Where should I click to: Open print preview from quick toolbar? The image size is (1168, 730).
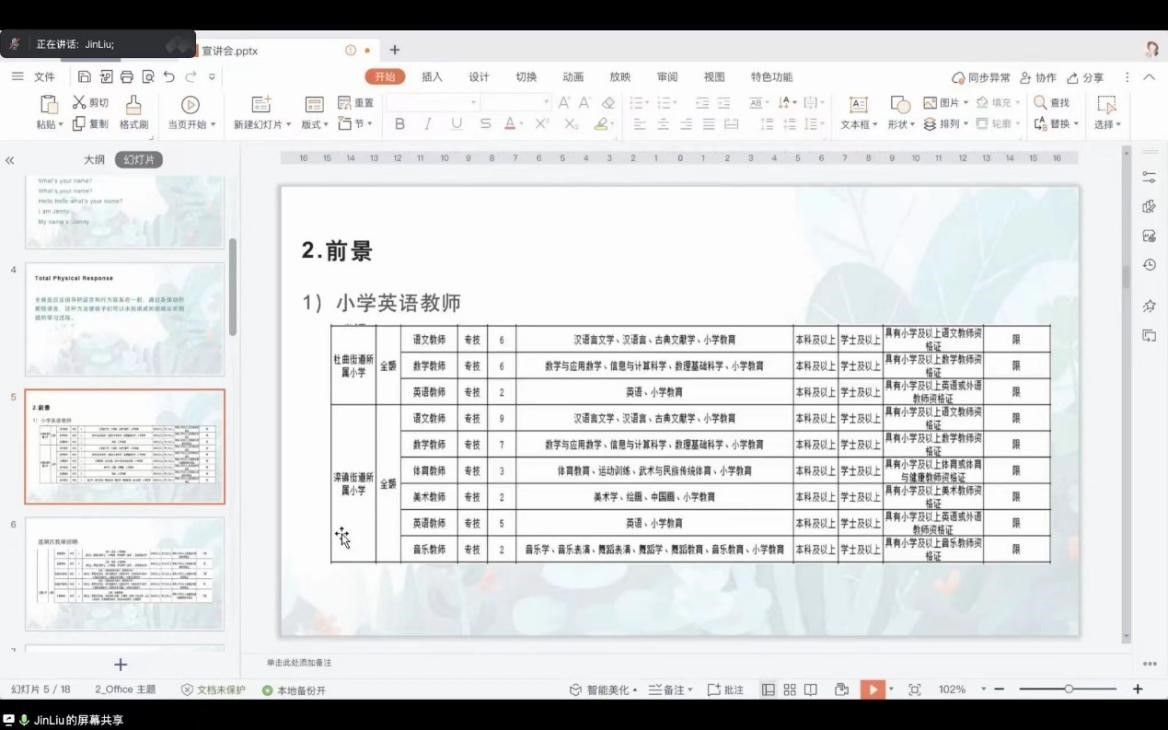coord(148,77)
